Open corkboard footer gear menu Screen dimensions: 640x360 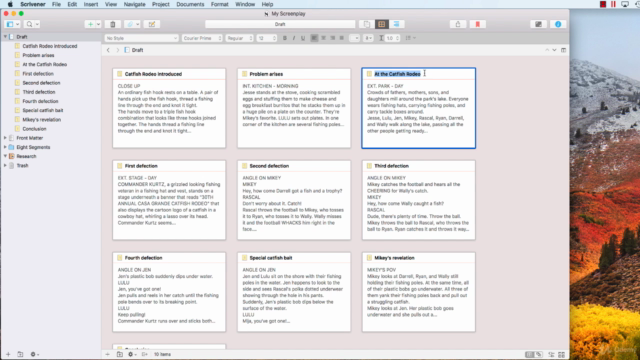132,354
